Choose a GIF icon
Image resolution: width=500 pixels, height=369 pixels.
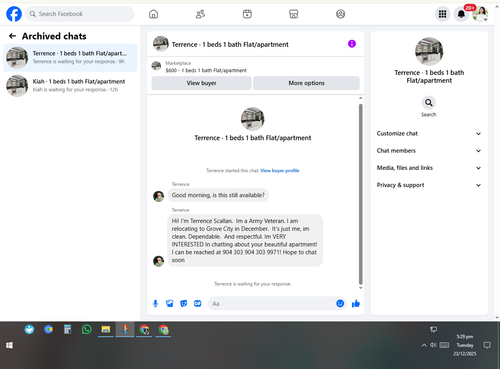198,303
